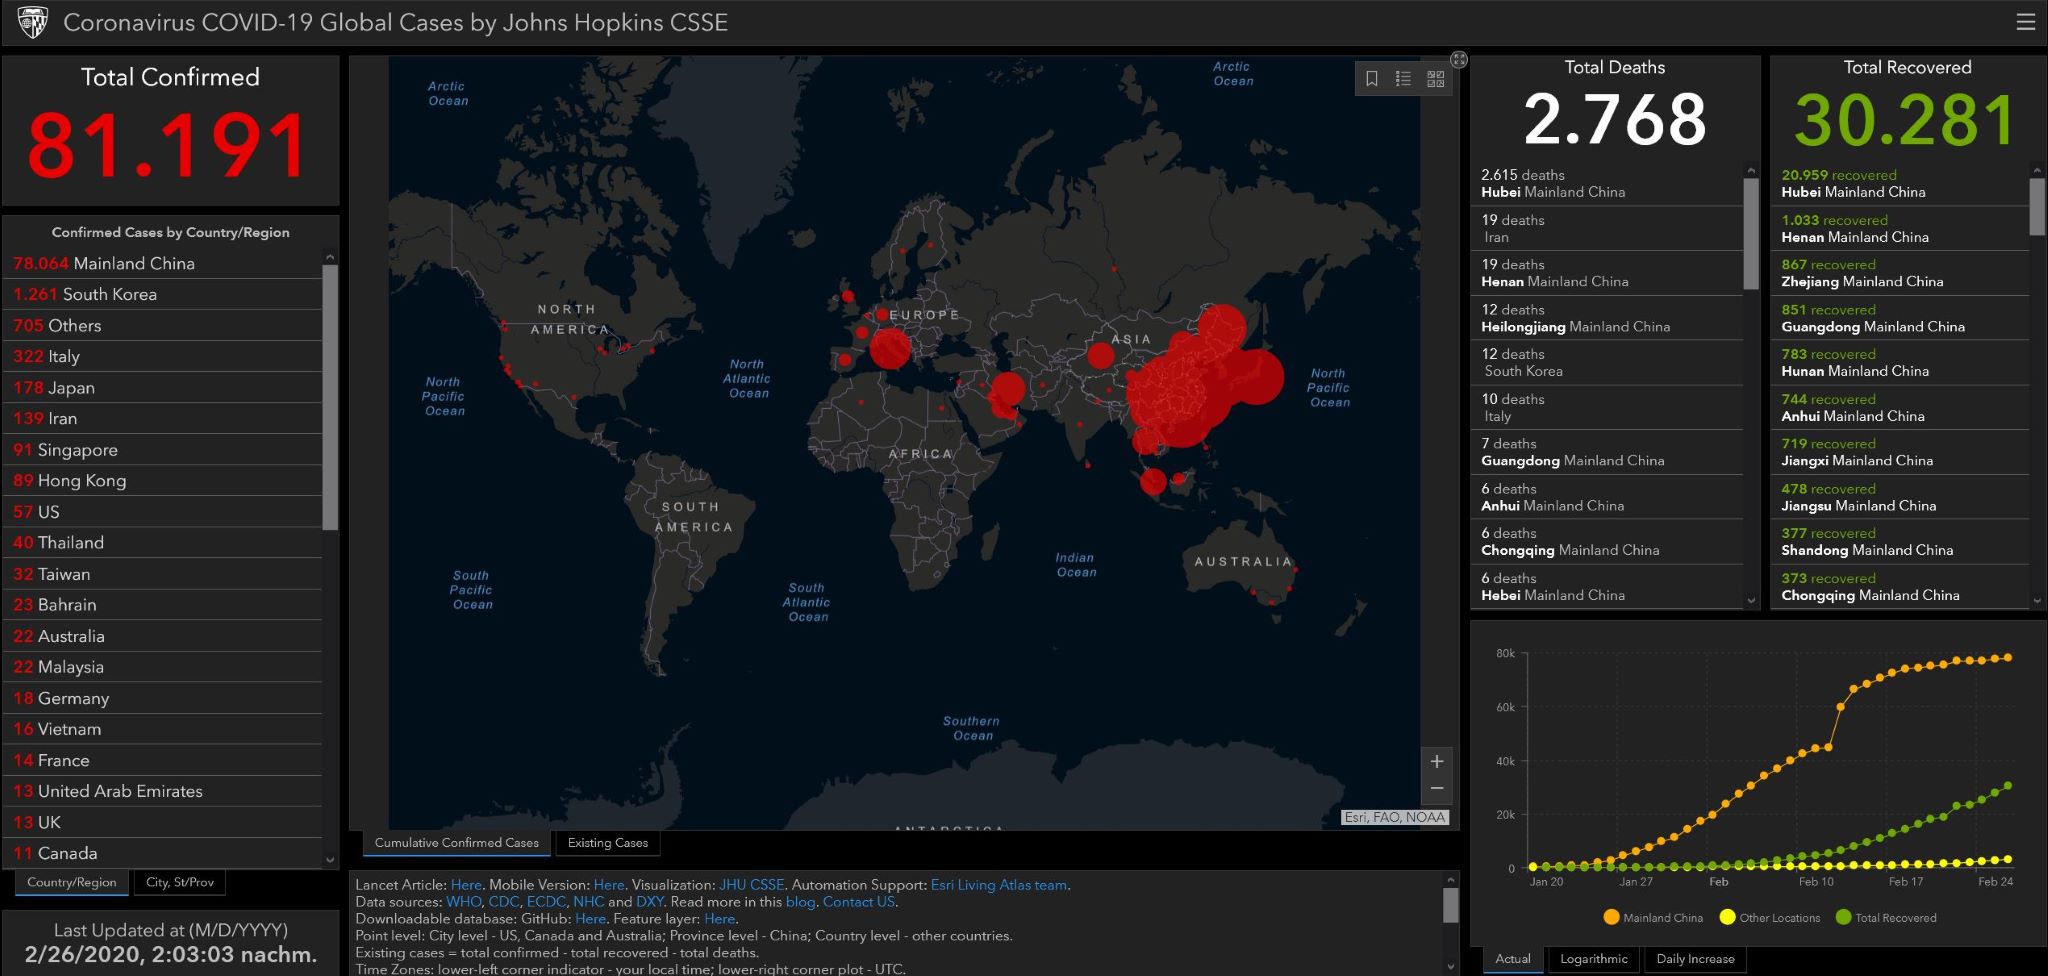The image size is (2048, 976).
Task: Open the Feature layer Here link
Action: point(719,919)
